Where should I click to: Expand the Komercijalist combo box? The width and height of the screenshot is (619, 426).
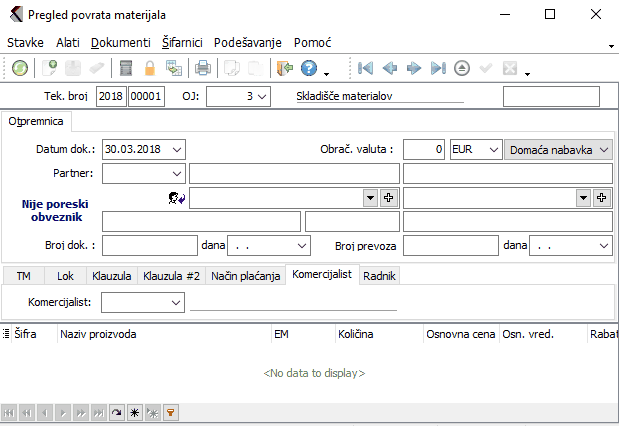(176, 300)
